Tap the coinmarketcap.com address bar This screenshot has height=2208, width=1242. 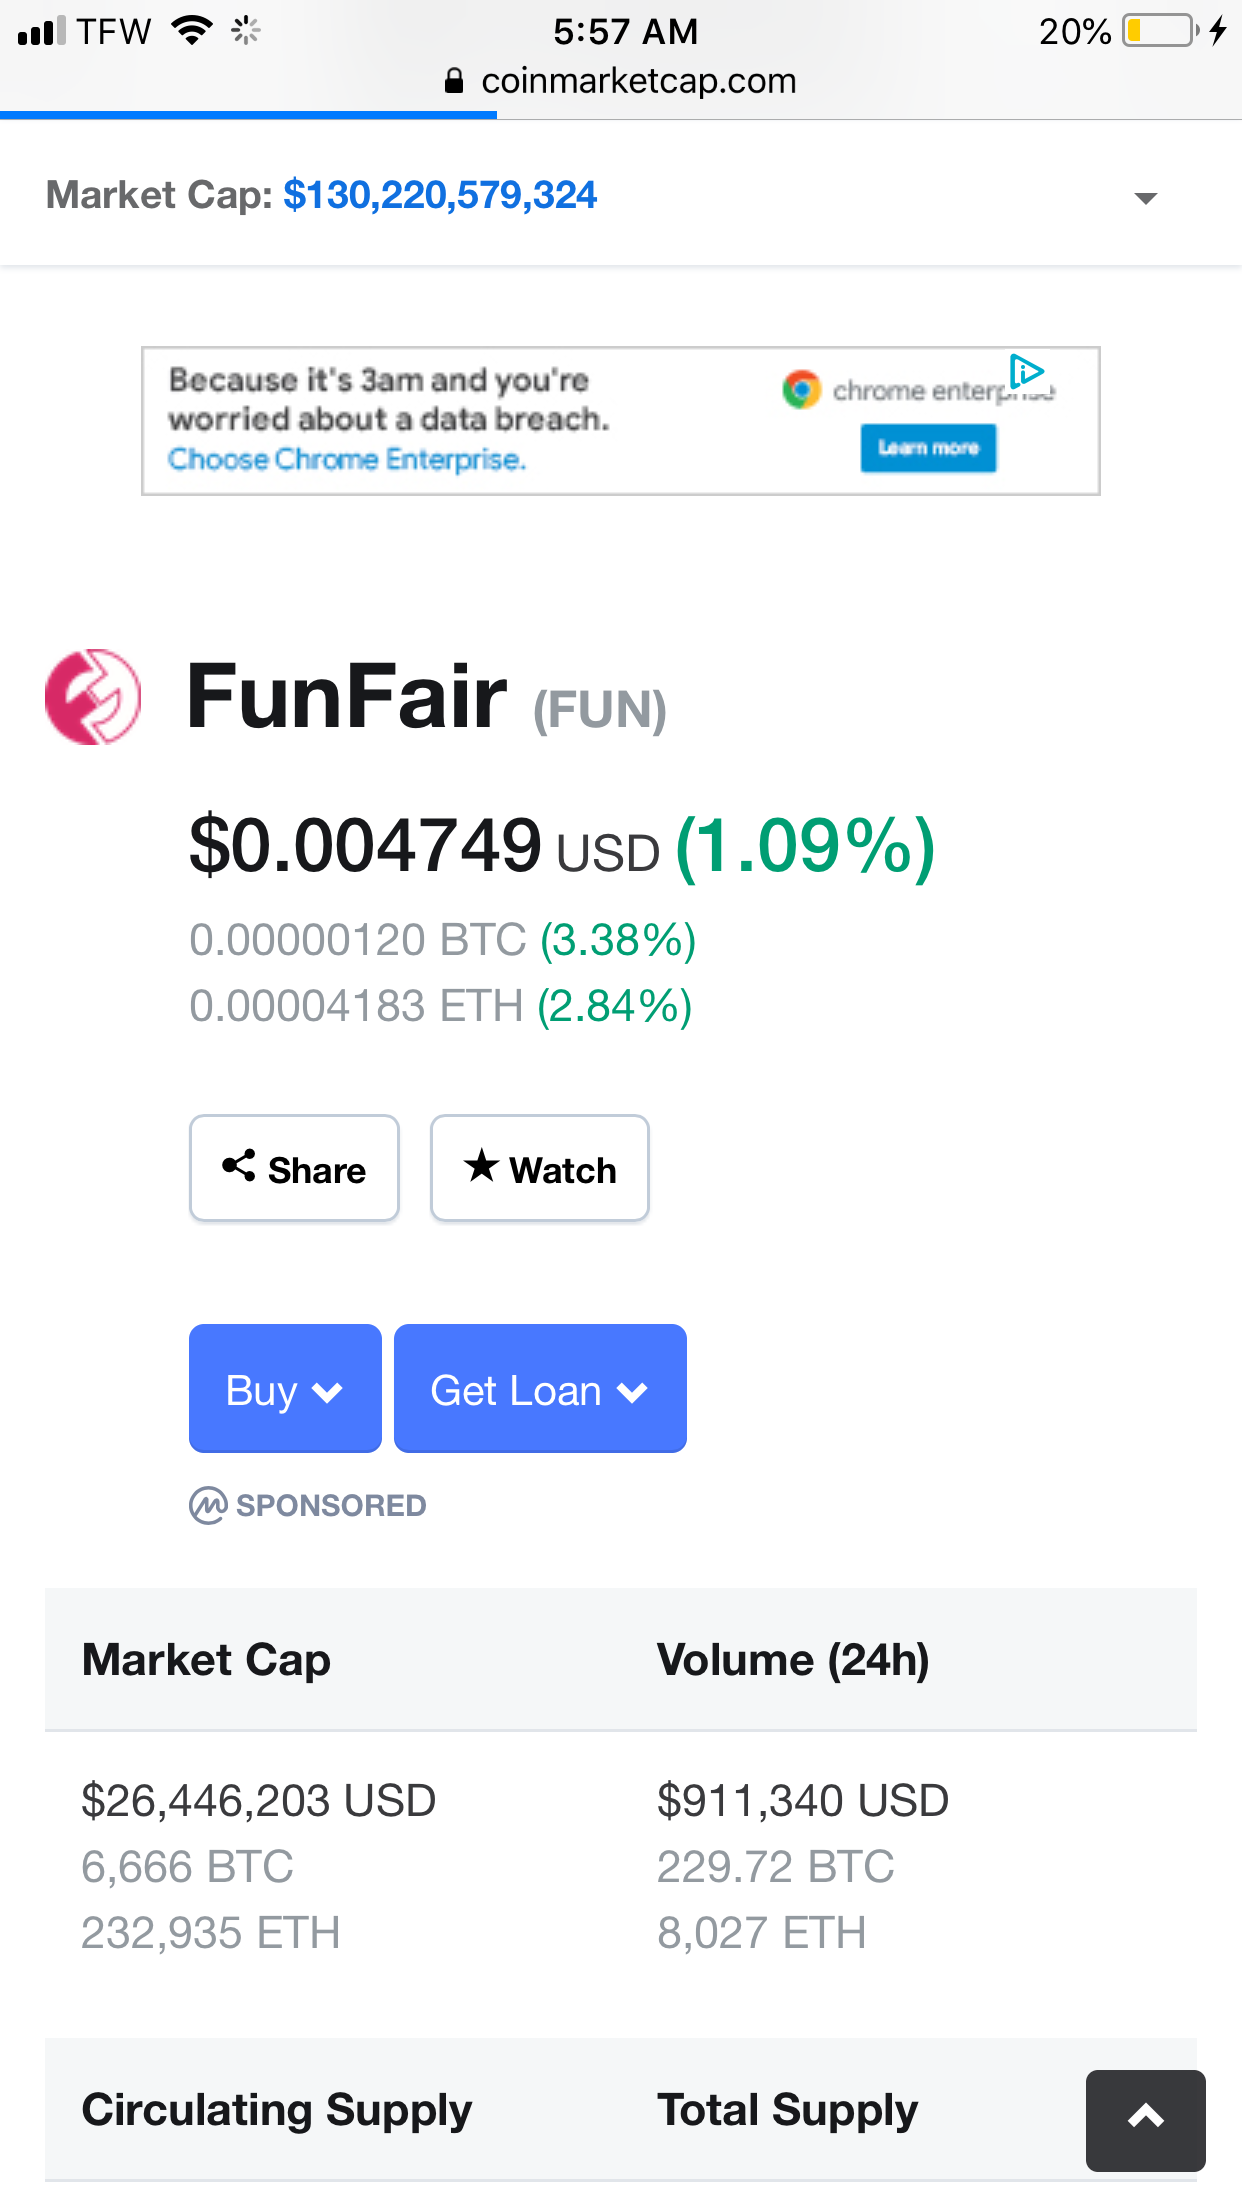tap(621, 81)
